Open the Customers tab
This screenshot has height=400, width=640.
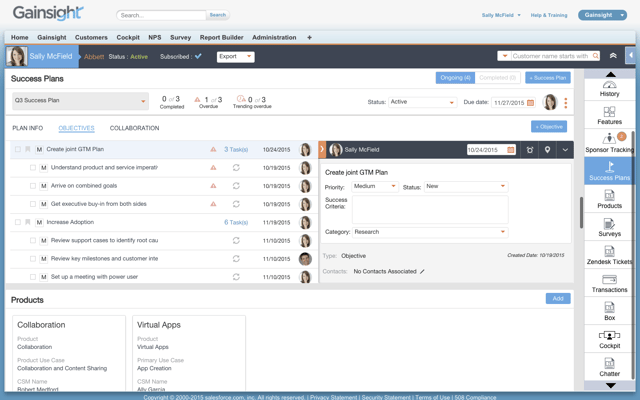click(x=91, y=37)
